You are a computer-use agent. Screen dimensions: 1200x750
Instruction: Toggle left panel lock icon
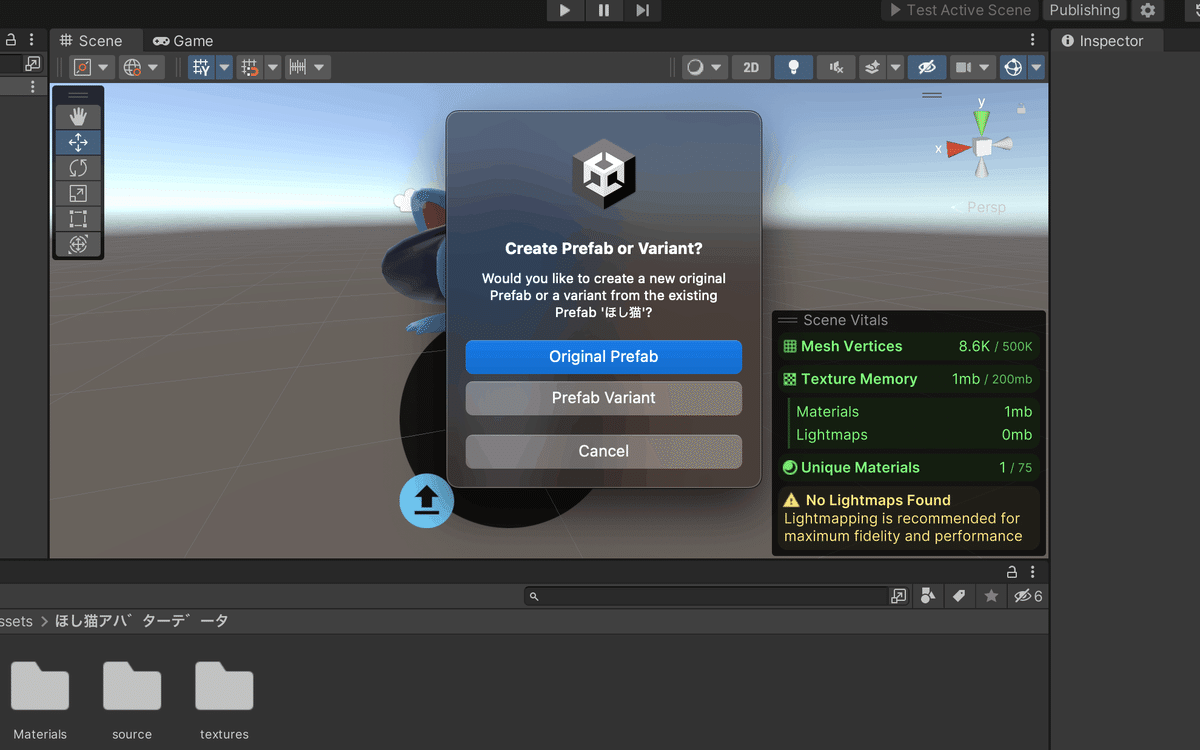coord(11,41)
